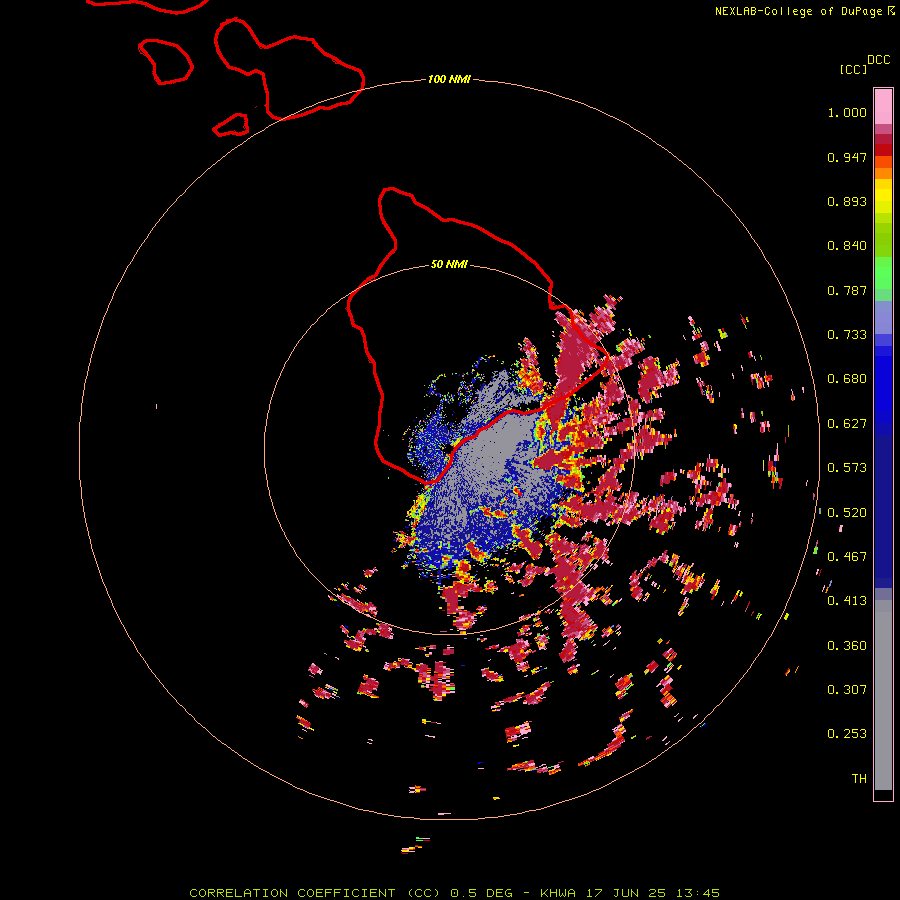This screenshot has height=900, width=900.
Task: Click the 0.947 value on the color scale
Action: click(x=847, y=157)
